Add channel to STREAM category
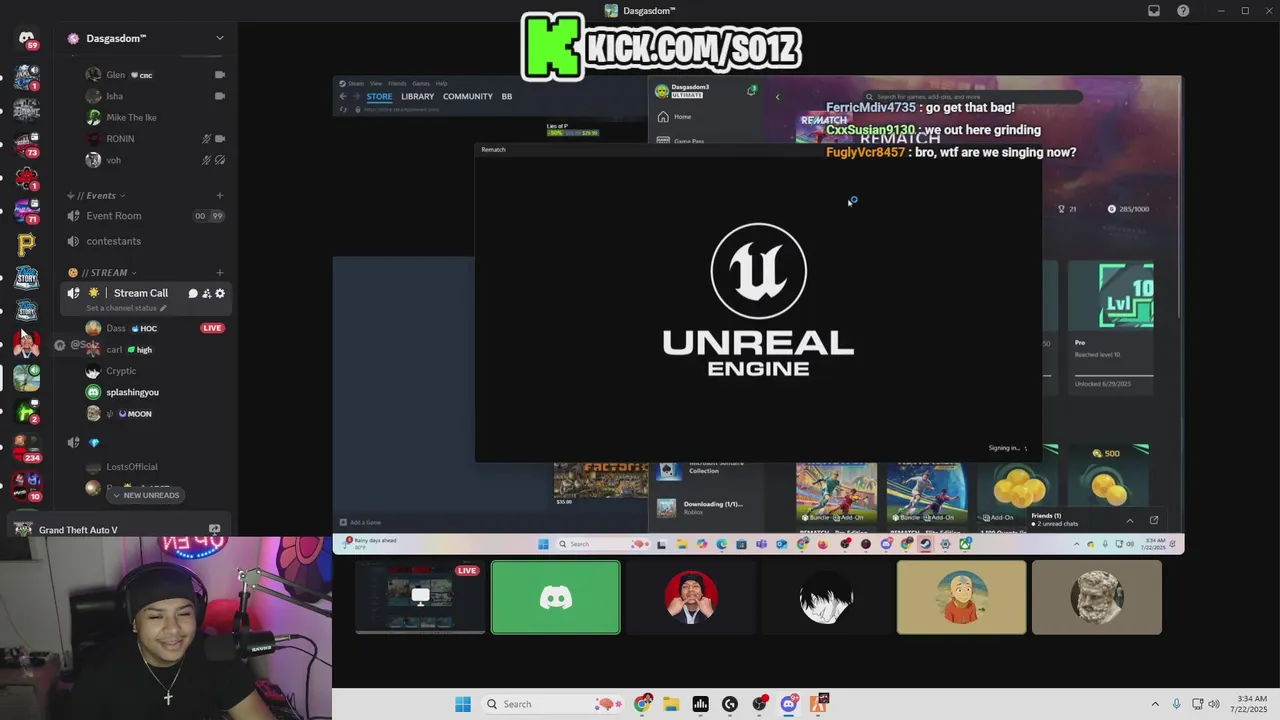Viewport: 1280px width, 720px height. 220,272
